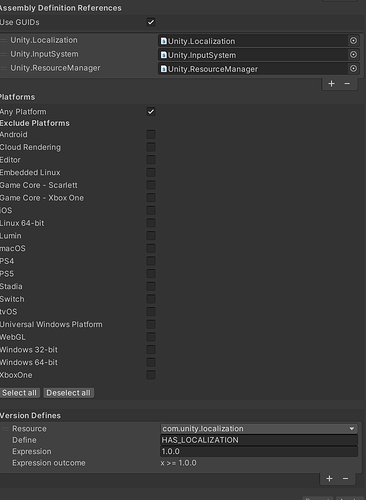
Task: Exclude the macOS platform
Action: (151, 248)
